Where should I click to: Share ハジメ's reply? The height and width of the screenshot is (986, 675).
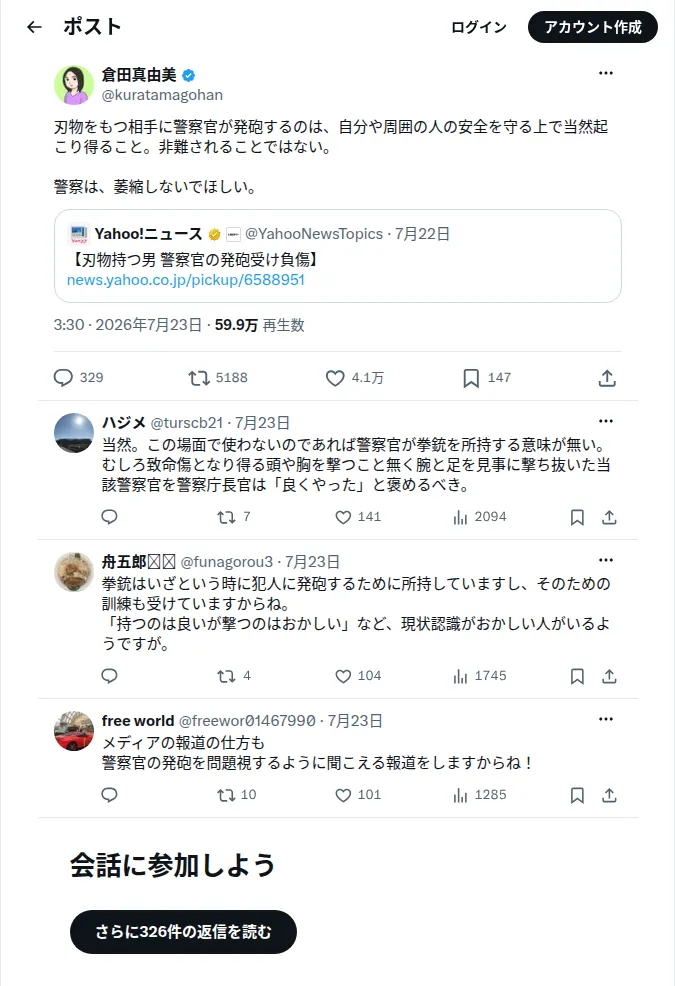click(609, 517)
